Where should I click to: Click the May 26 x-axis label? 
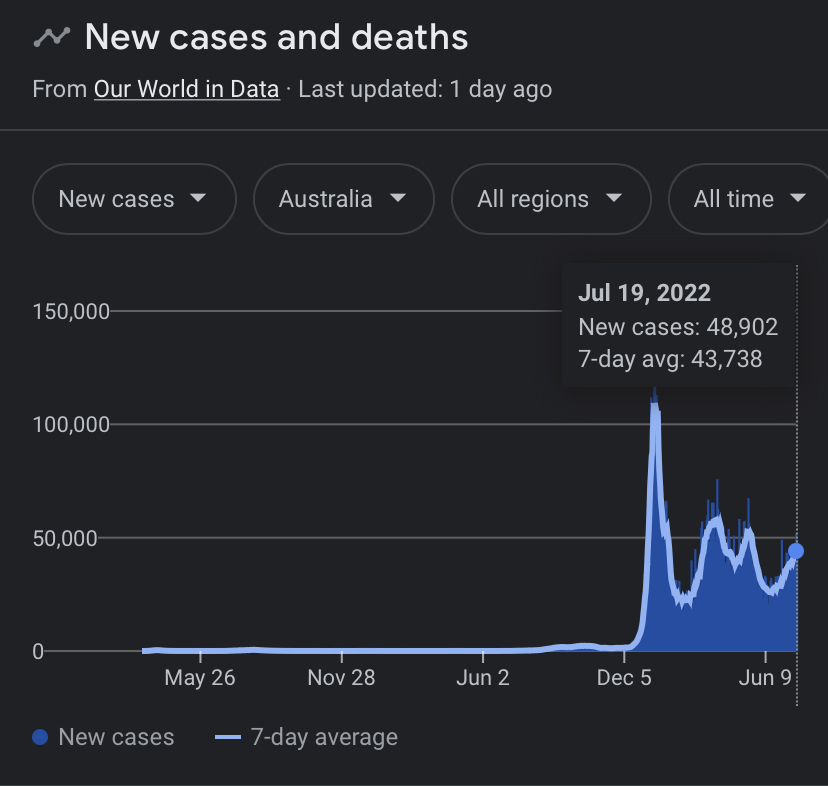[200, 678]
